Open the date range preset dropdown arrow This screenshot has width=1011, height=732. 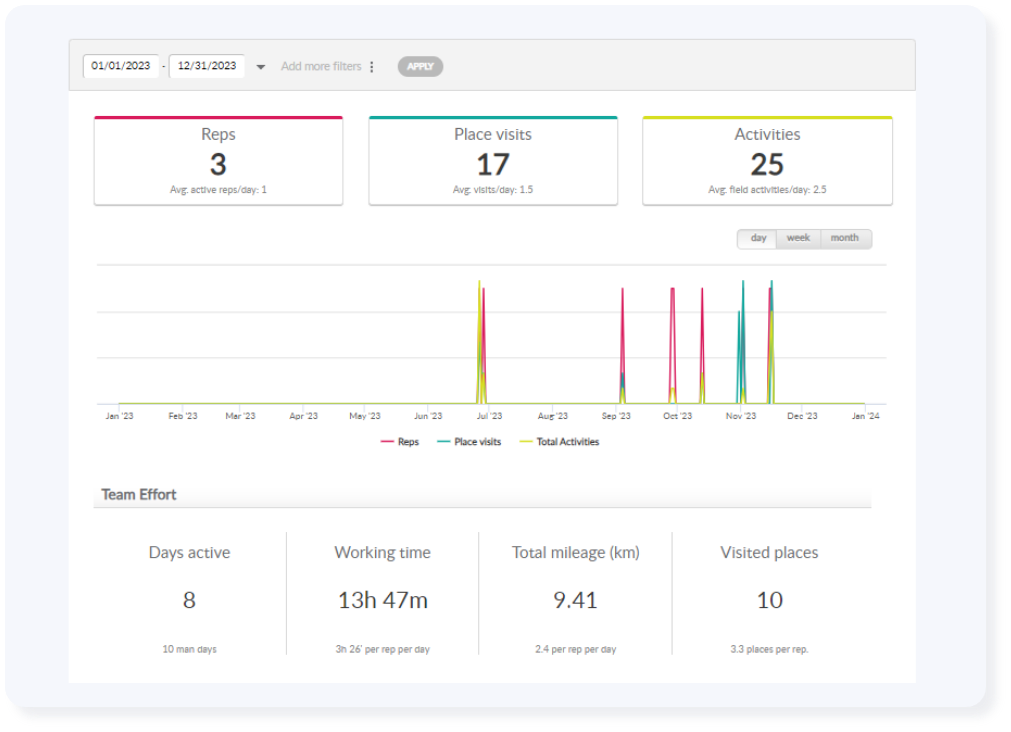[261, 67]
